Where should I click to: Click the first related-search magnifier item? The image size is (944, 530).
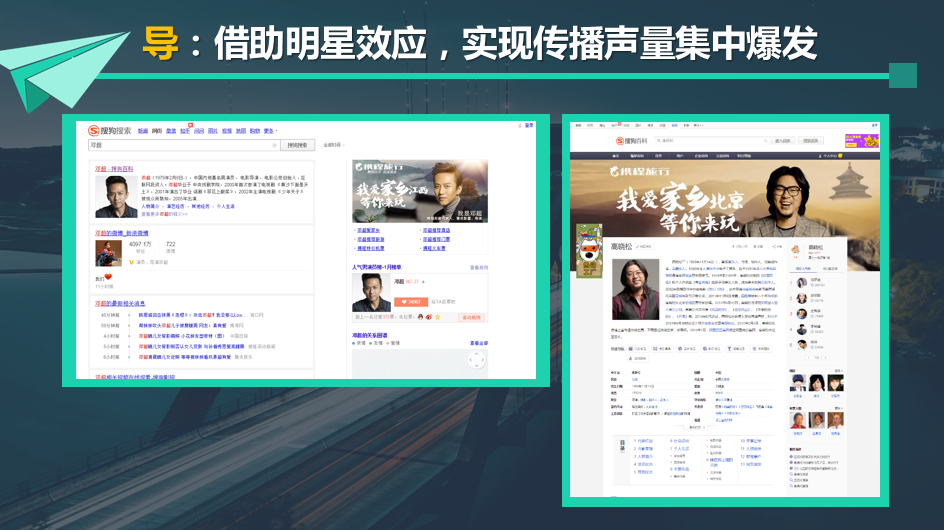click(x=799, y=474)
